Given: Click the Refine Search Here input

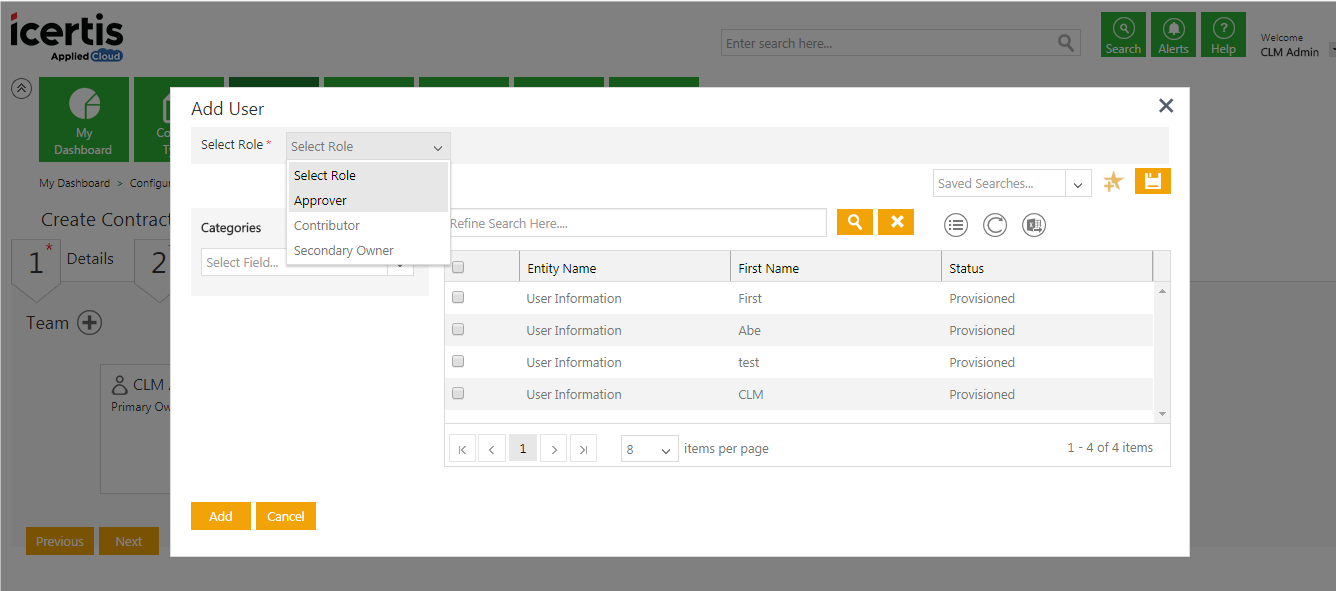Looking at the screenshot, I should coord(636,223).
